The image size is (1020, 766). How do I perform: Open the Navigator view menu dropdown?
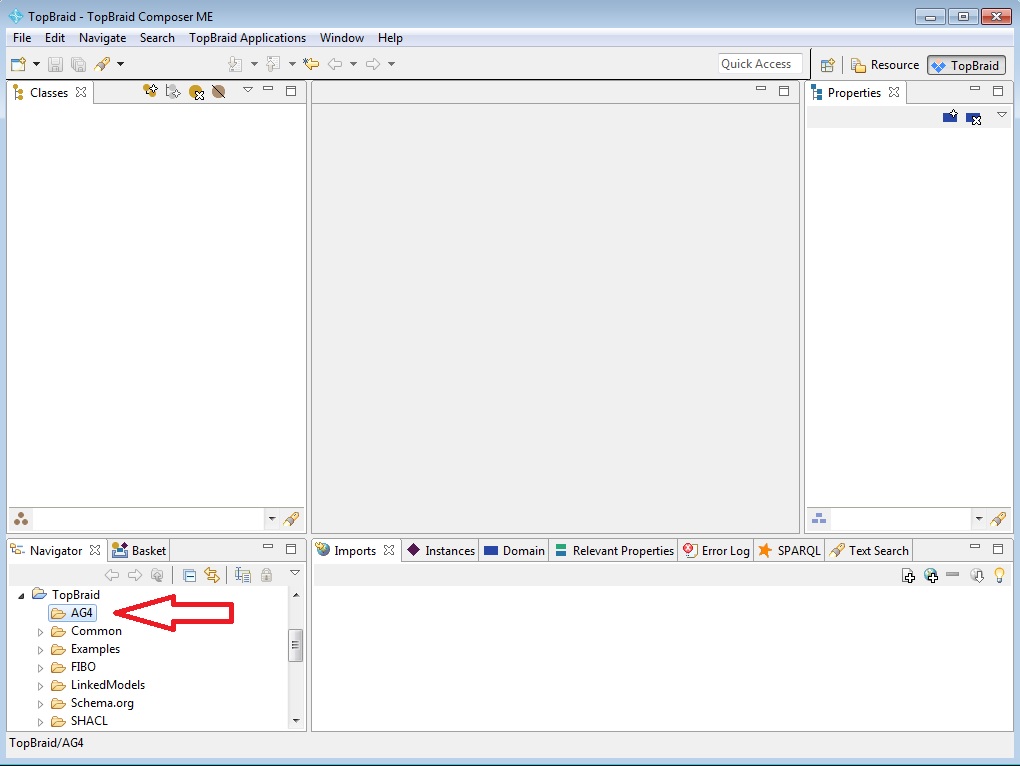[x=295, y=573]
